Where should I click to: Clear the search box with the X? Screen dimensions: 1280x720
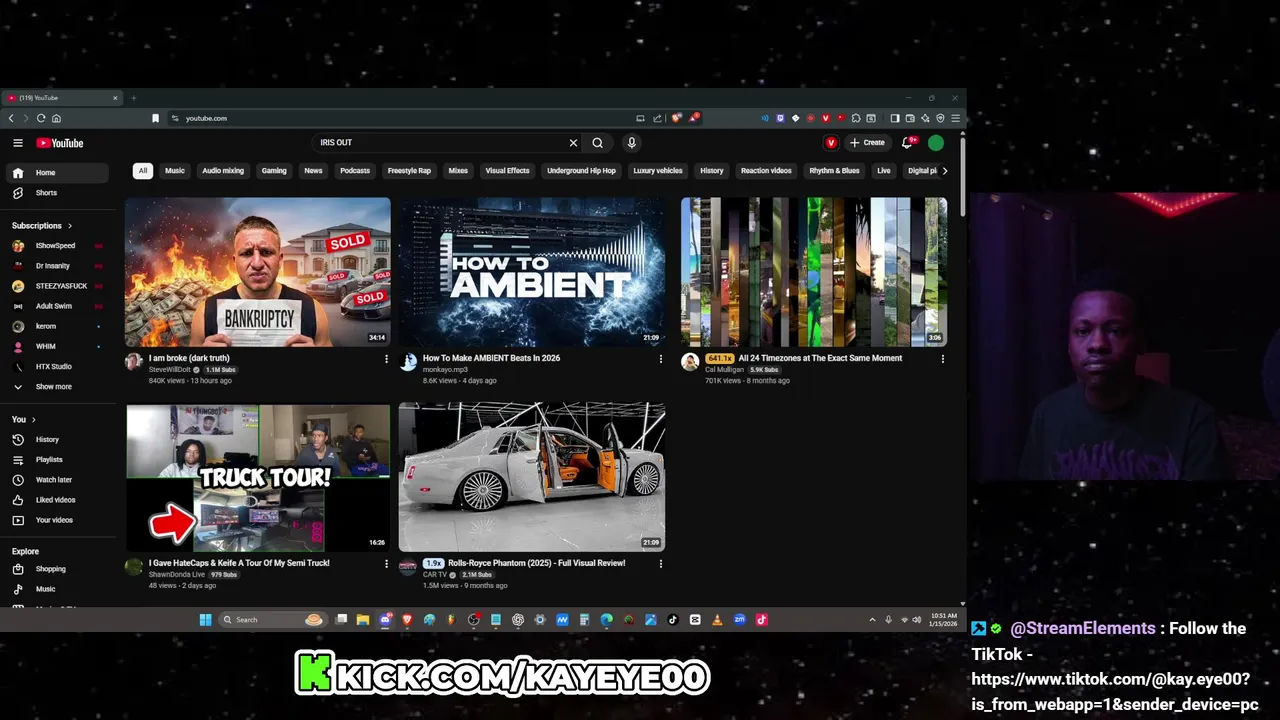573,143
